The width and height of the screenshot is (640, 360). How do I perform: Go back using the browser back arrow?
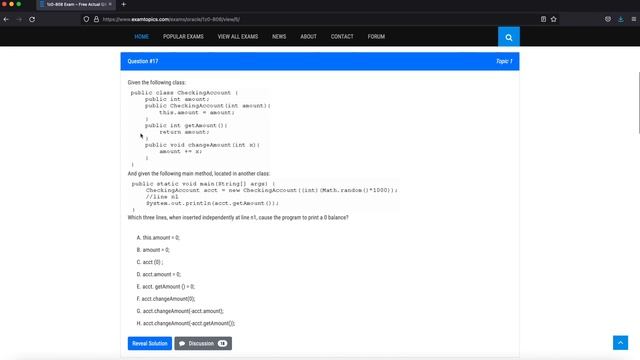pyautogui.click(x=6, y=19)
